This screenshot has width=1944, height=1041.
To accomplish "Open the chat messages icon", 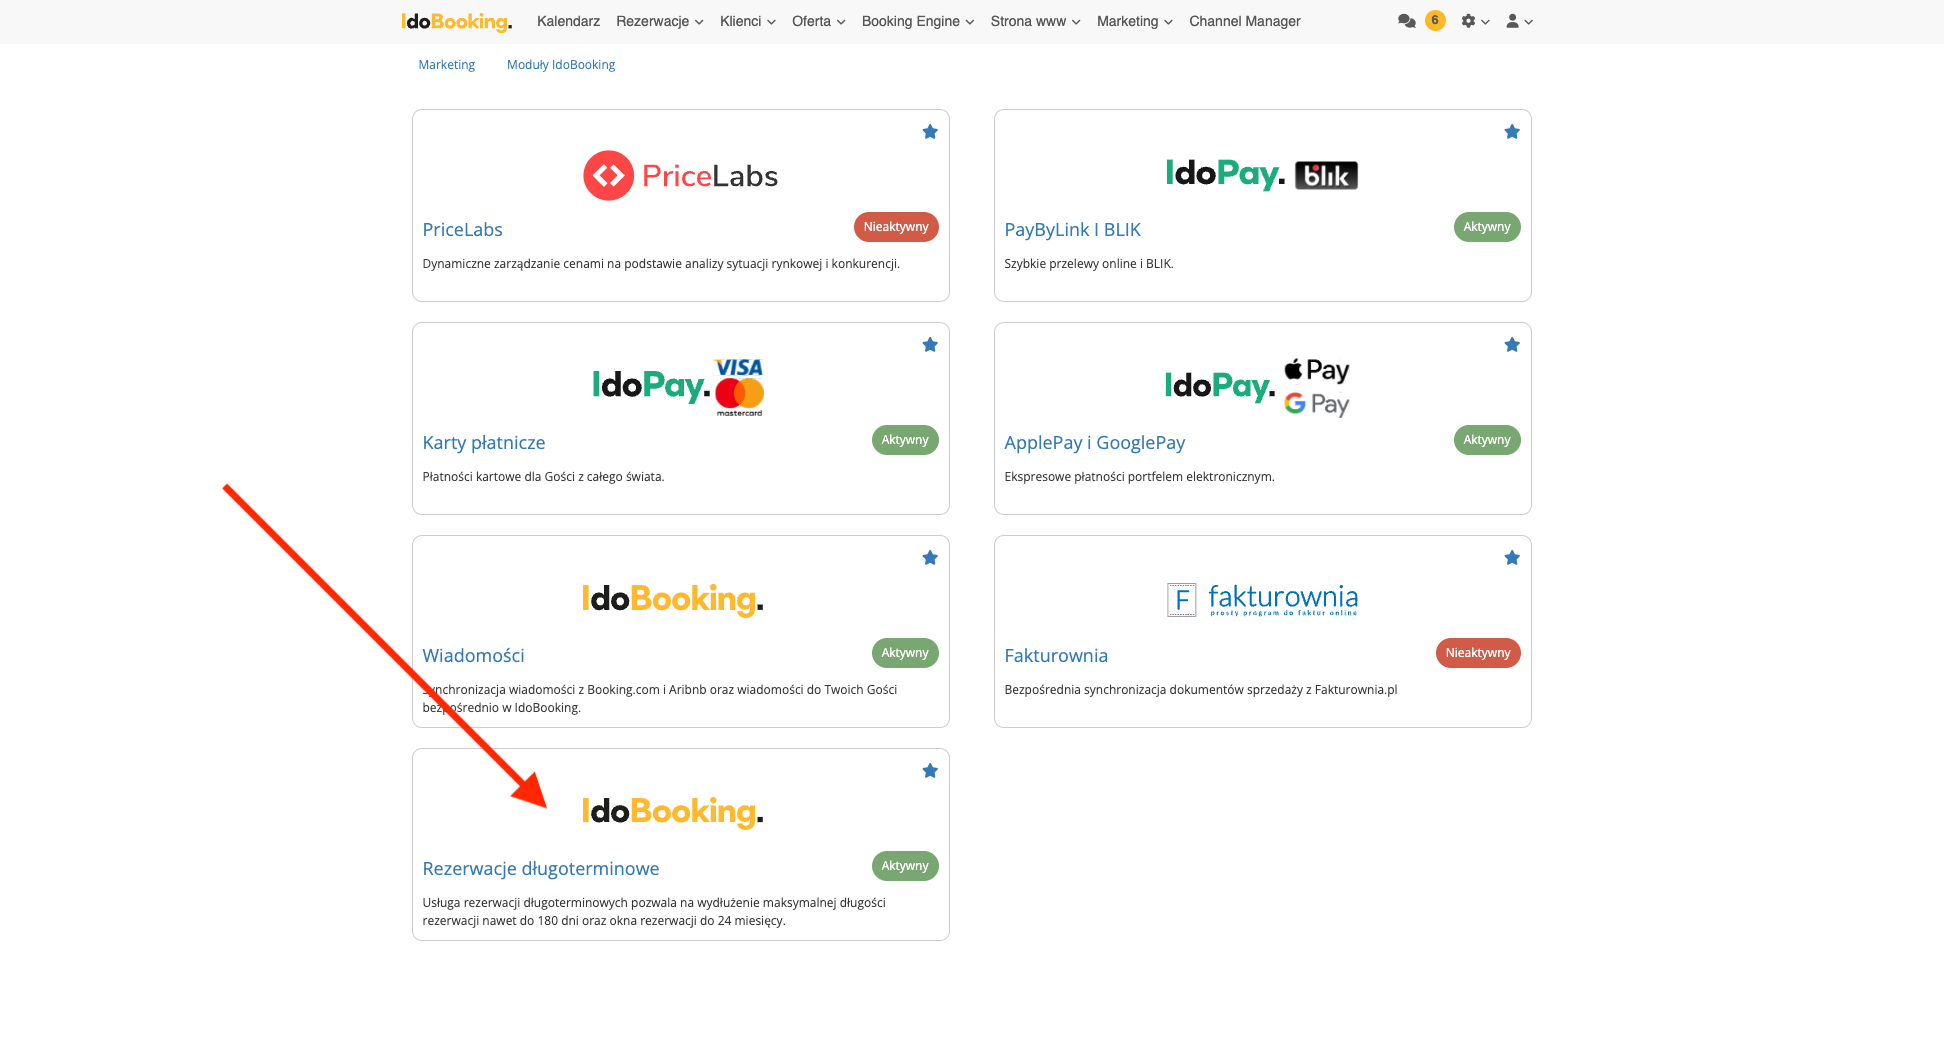I will [1407, 21].
